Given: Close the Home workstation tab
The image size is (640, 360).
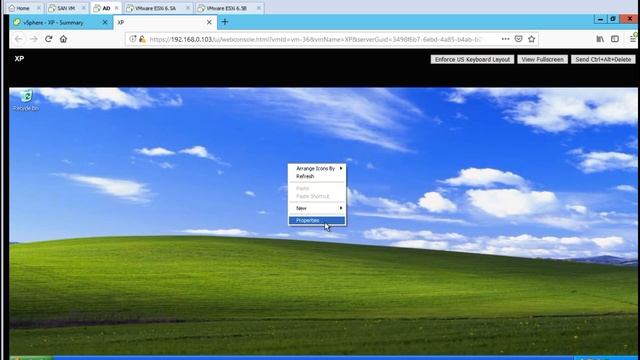Looking at the screenshot, I should coord(39,8).
